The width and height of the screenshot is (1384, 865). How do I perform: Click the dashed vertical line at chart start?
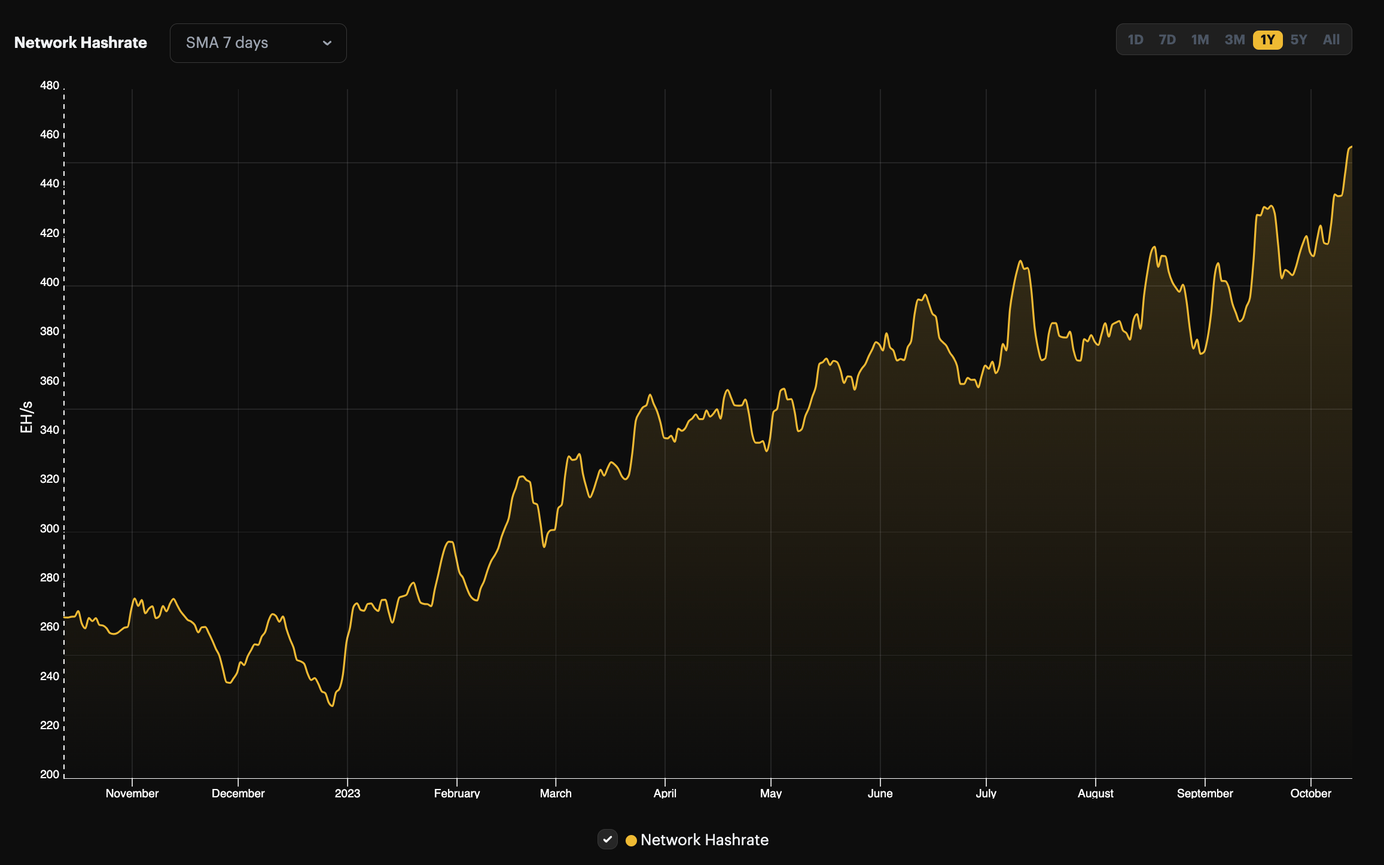[x=64, y=430]
